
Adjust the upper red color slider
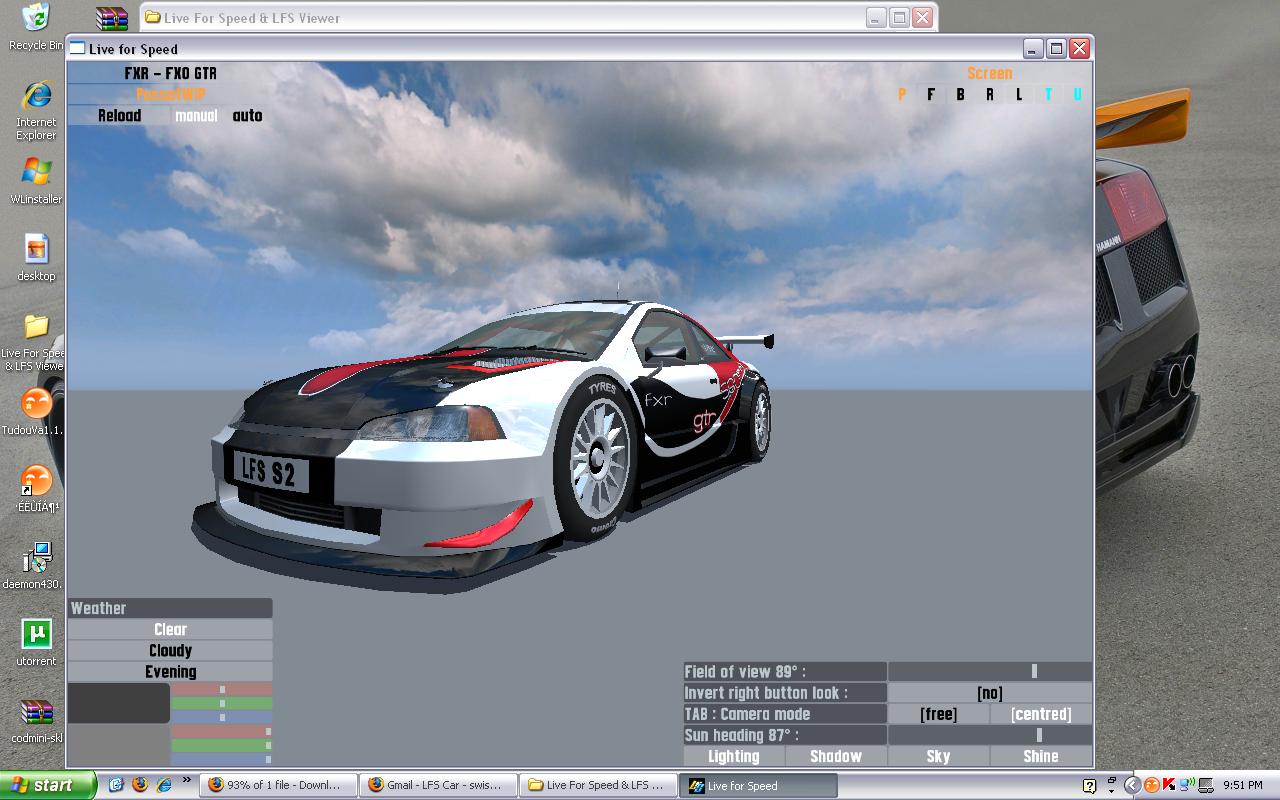point(221,689)
